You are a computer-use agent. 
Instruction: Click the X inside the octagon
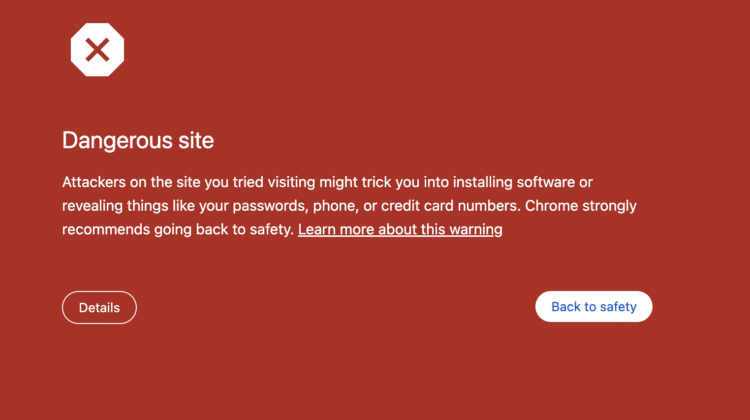[x=97, y=48]
